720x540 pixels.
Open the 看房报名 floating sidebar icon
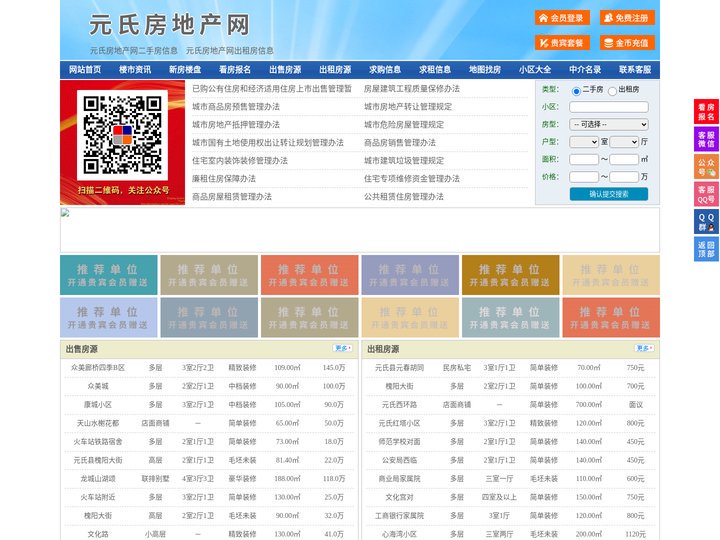(x=706, y=112)
